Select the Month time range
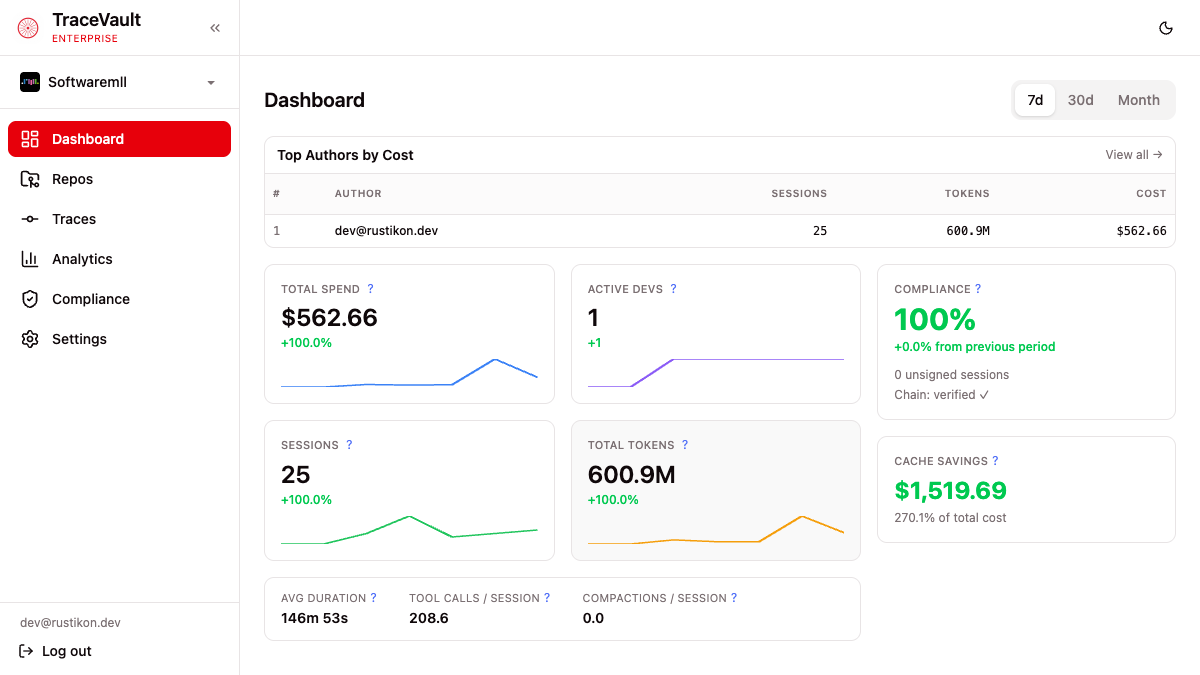Image resolution: width=1200 pixels, height=675 pixels. (1139, 100)
